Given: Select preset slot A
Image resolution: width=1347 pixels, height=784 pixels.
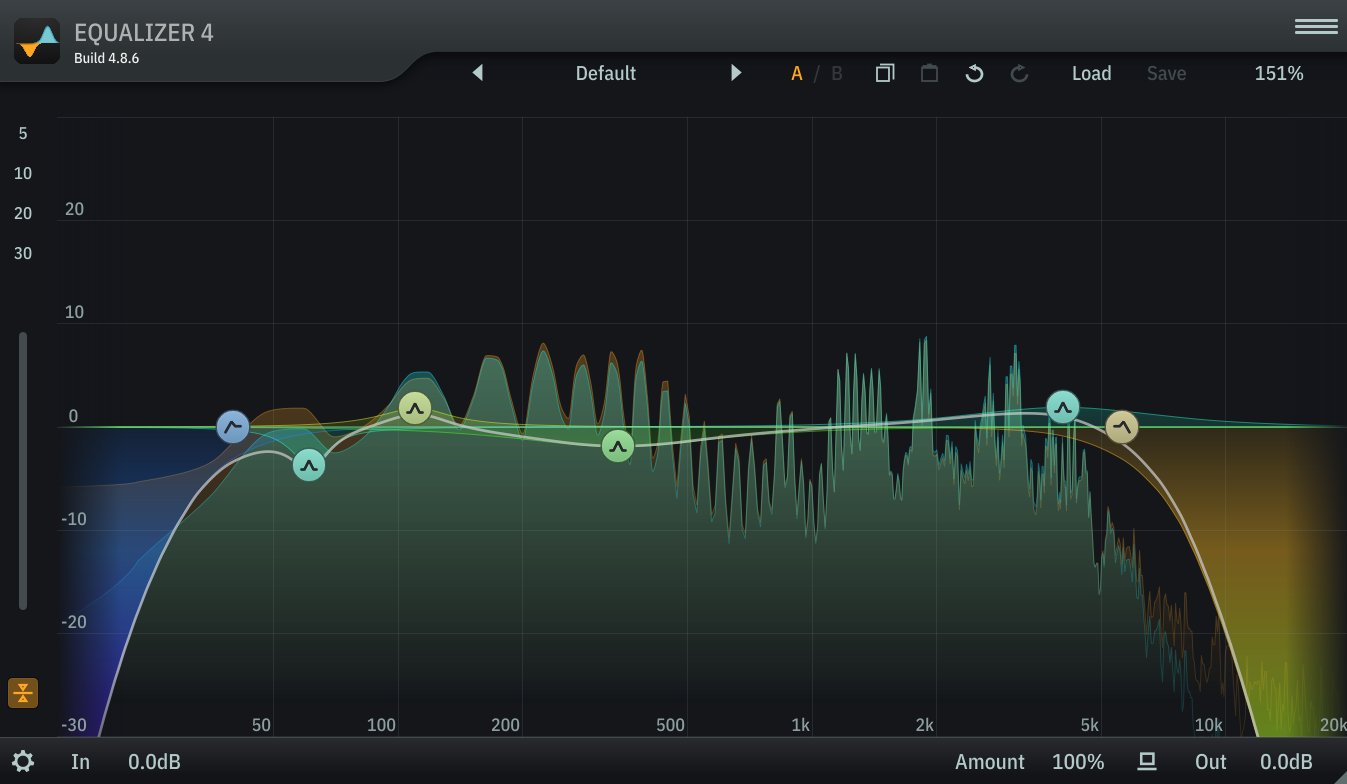Looking at the screenshot, I should (x=797, y=73).
